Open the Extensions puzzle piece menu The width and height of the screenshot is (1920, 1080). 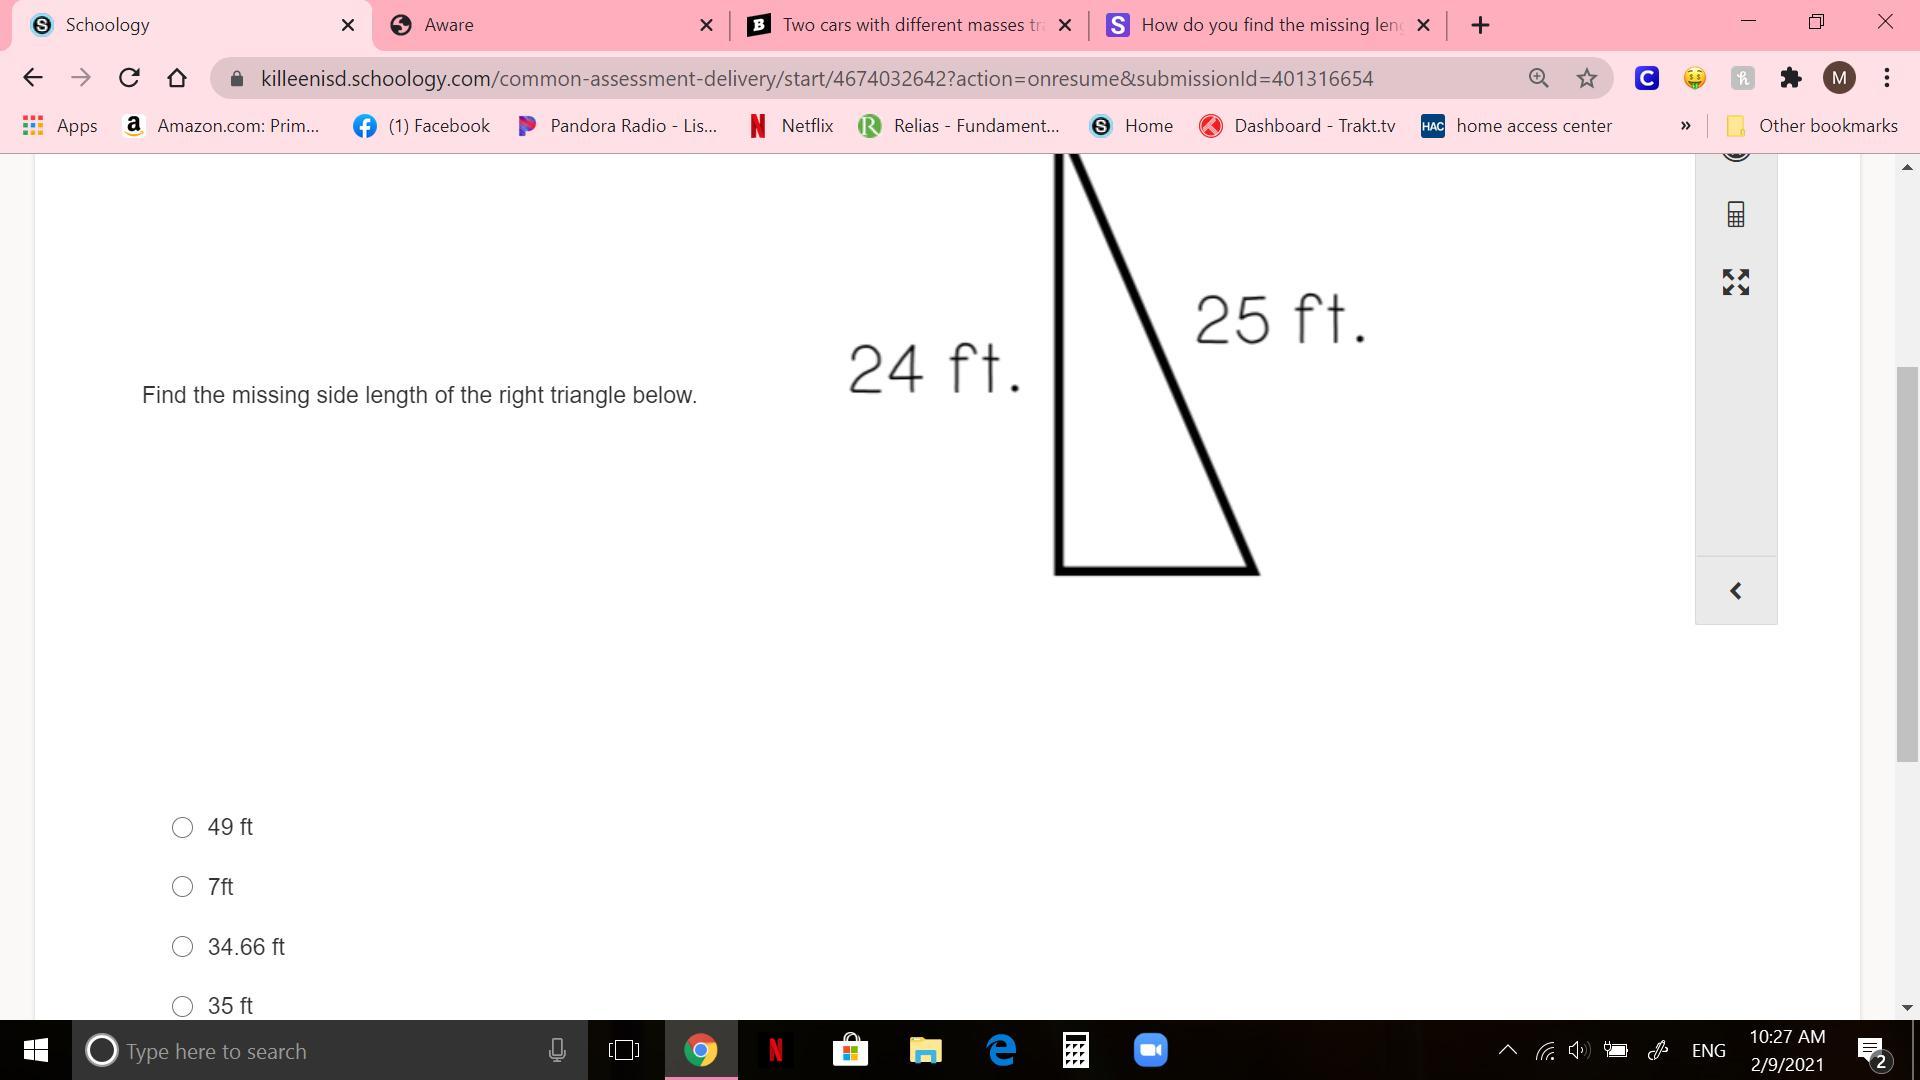pyautogui.click(x=1791, y=78)
